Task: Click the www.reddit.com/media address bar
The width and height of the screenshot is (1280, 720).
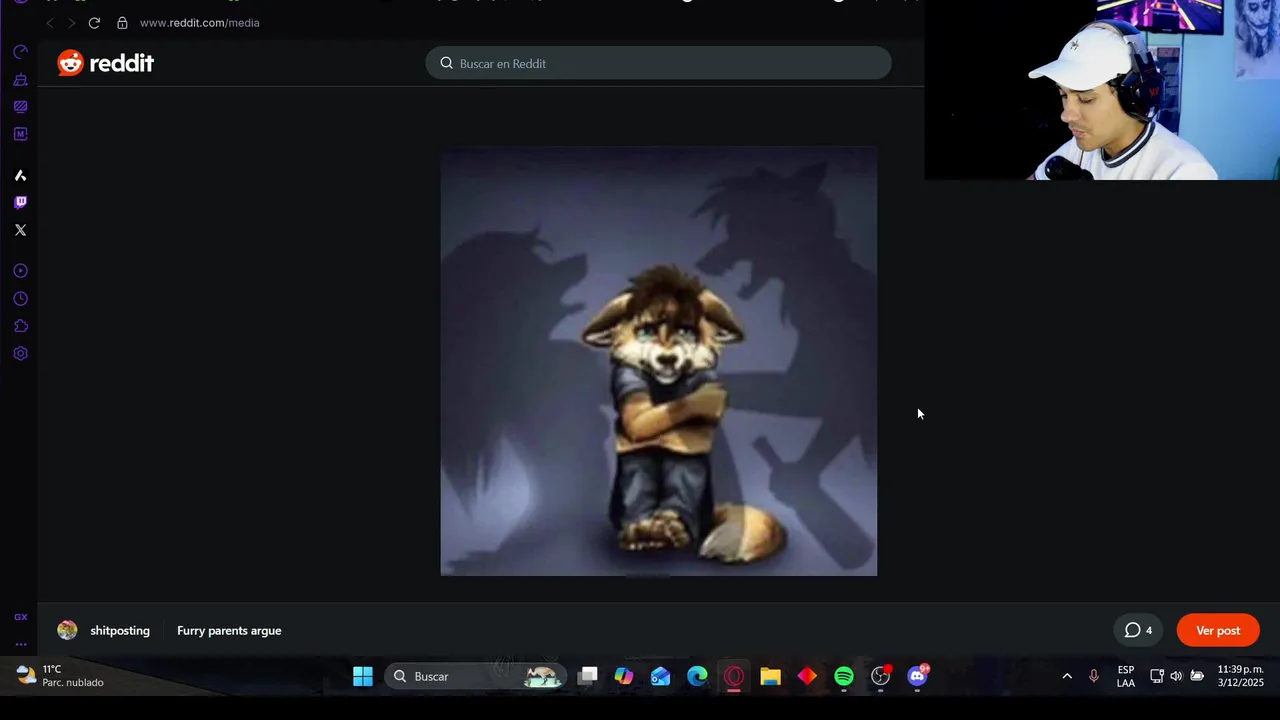Action: [x=200, y=23]
